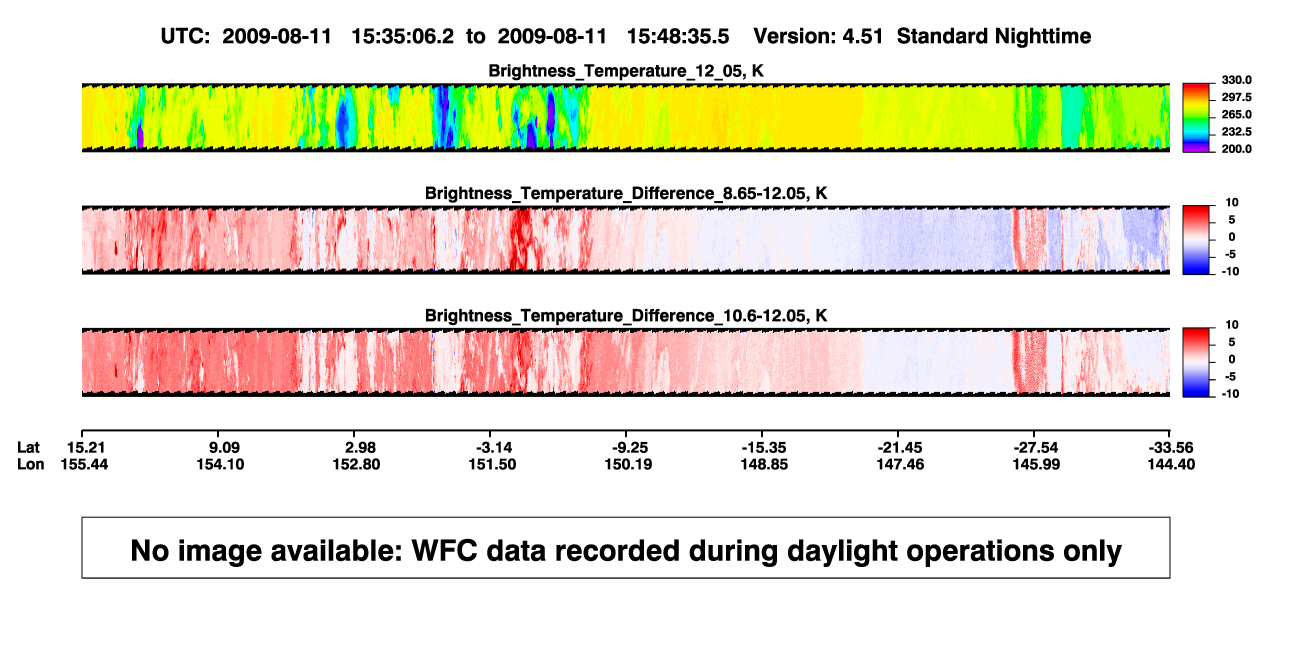Click longitude value '154.10'
The width and height of the screenshot is (1300, 667).
[x=221, y=464]
